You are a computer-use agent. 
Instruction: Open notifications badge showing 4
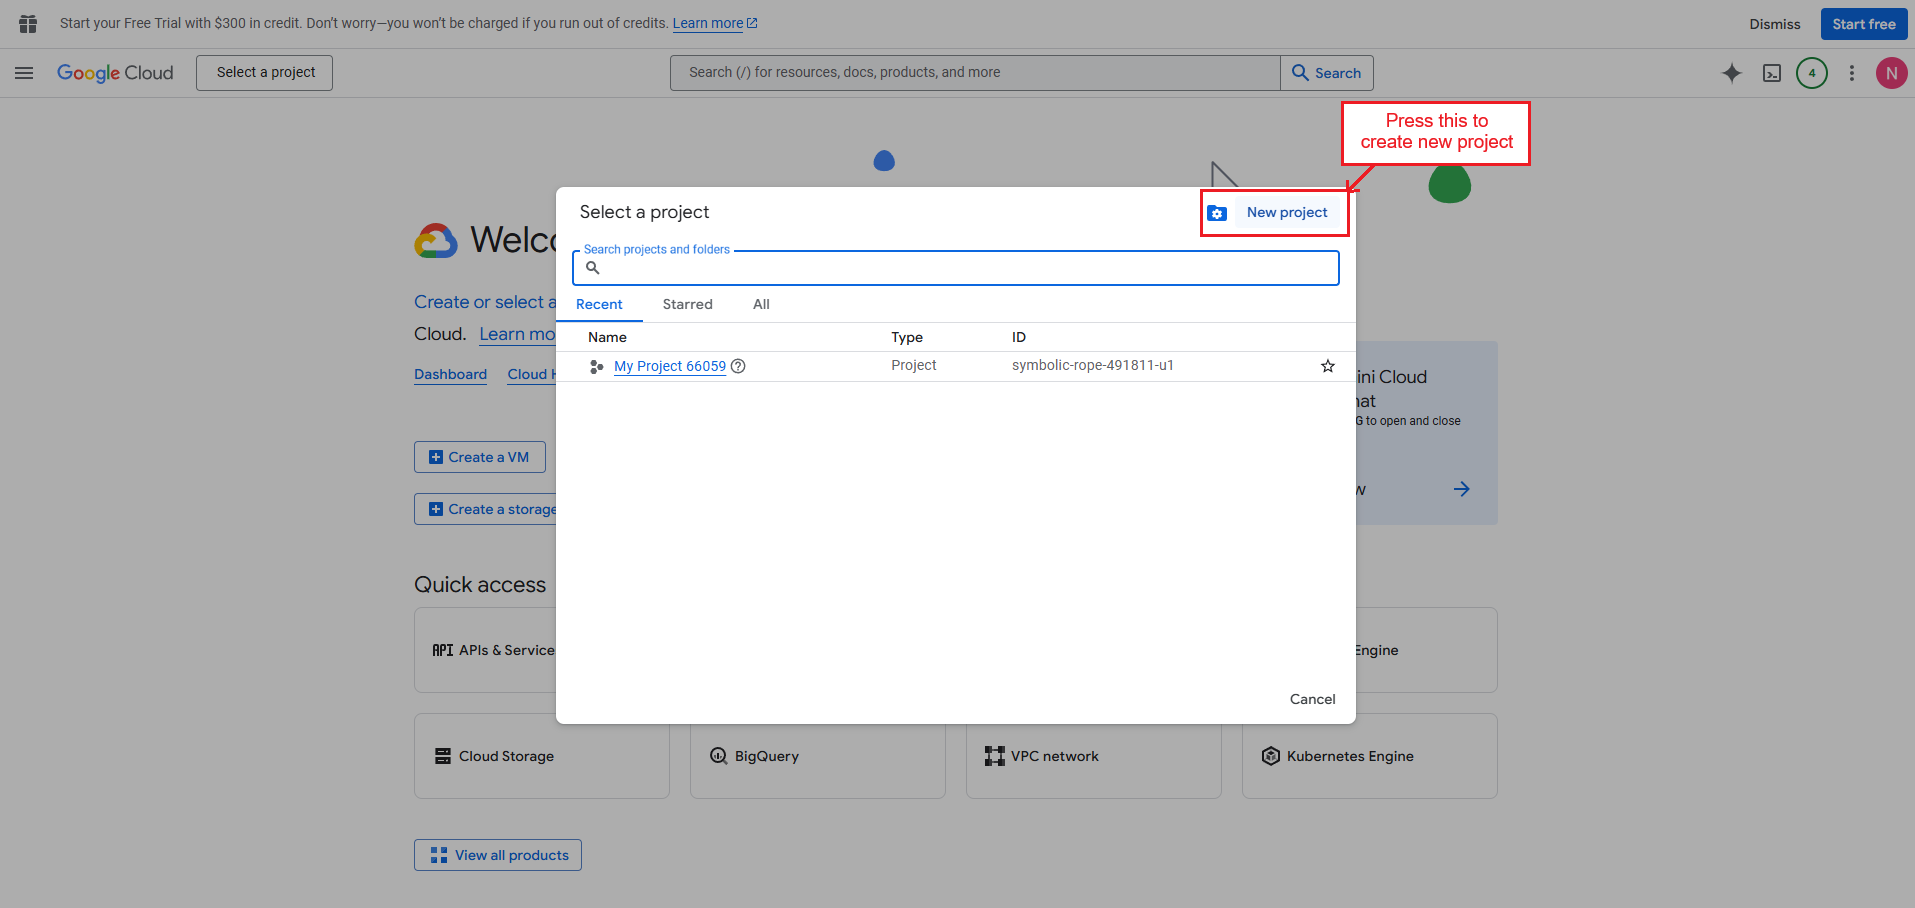(1811, 73)
